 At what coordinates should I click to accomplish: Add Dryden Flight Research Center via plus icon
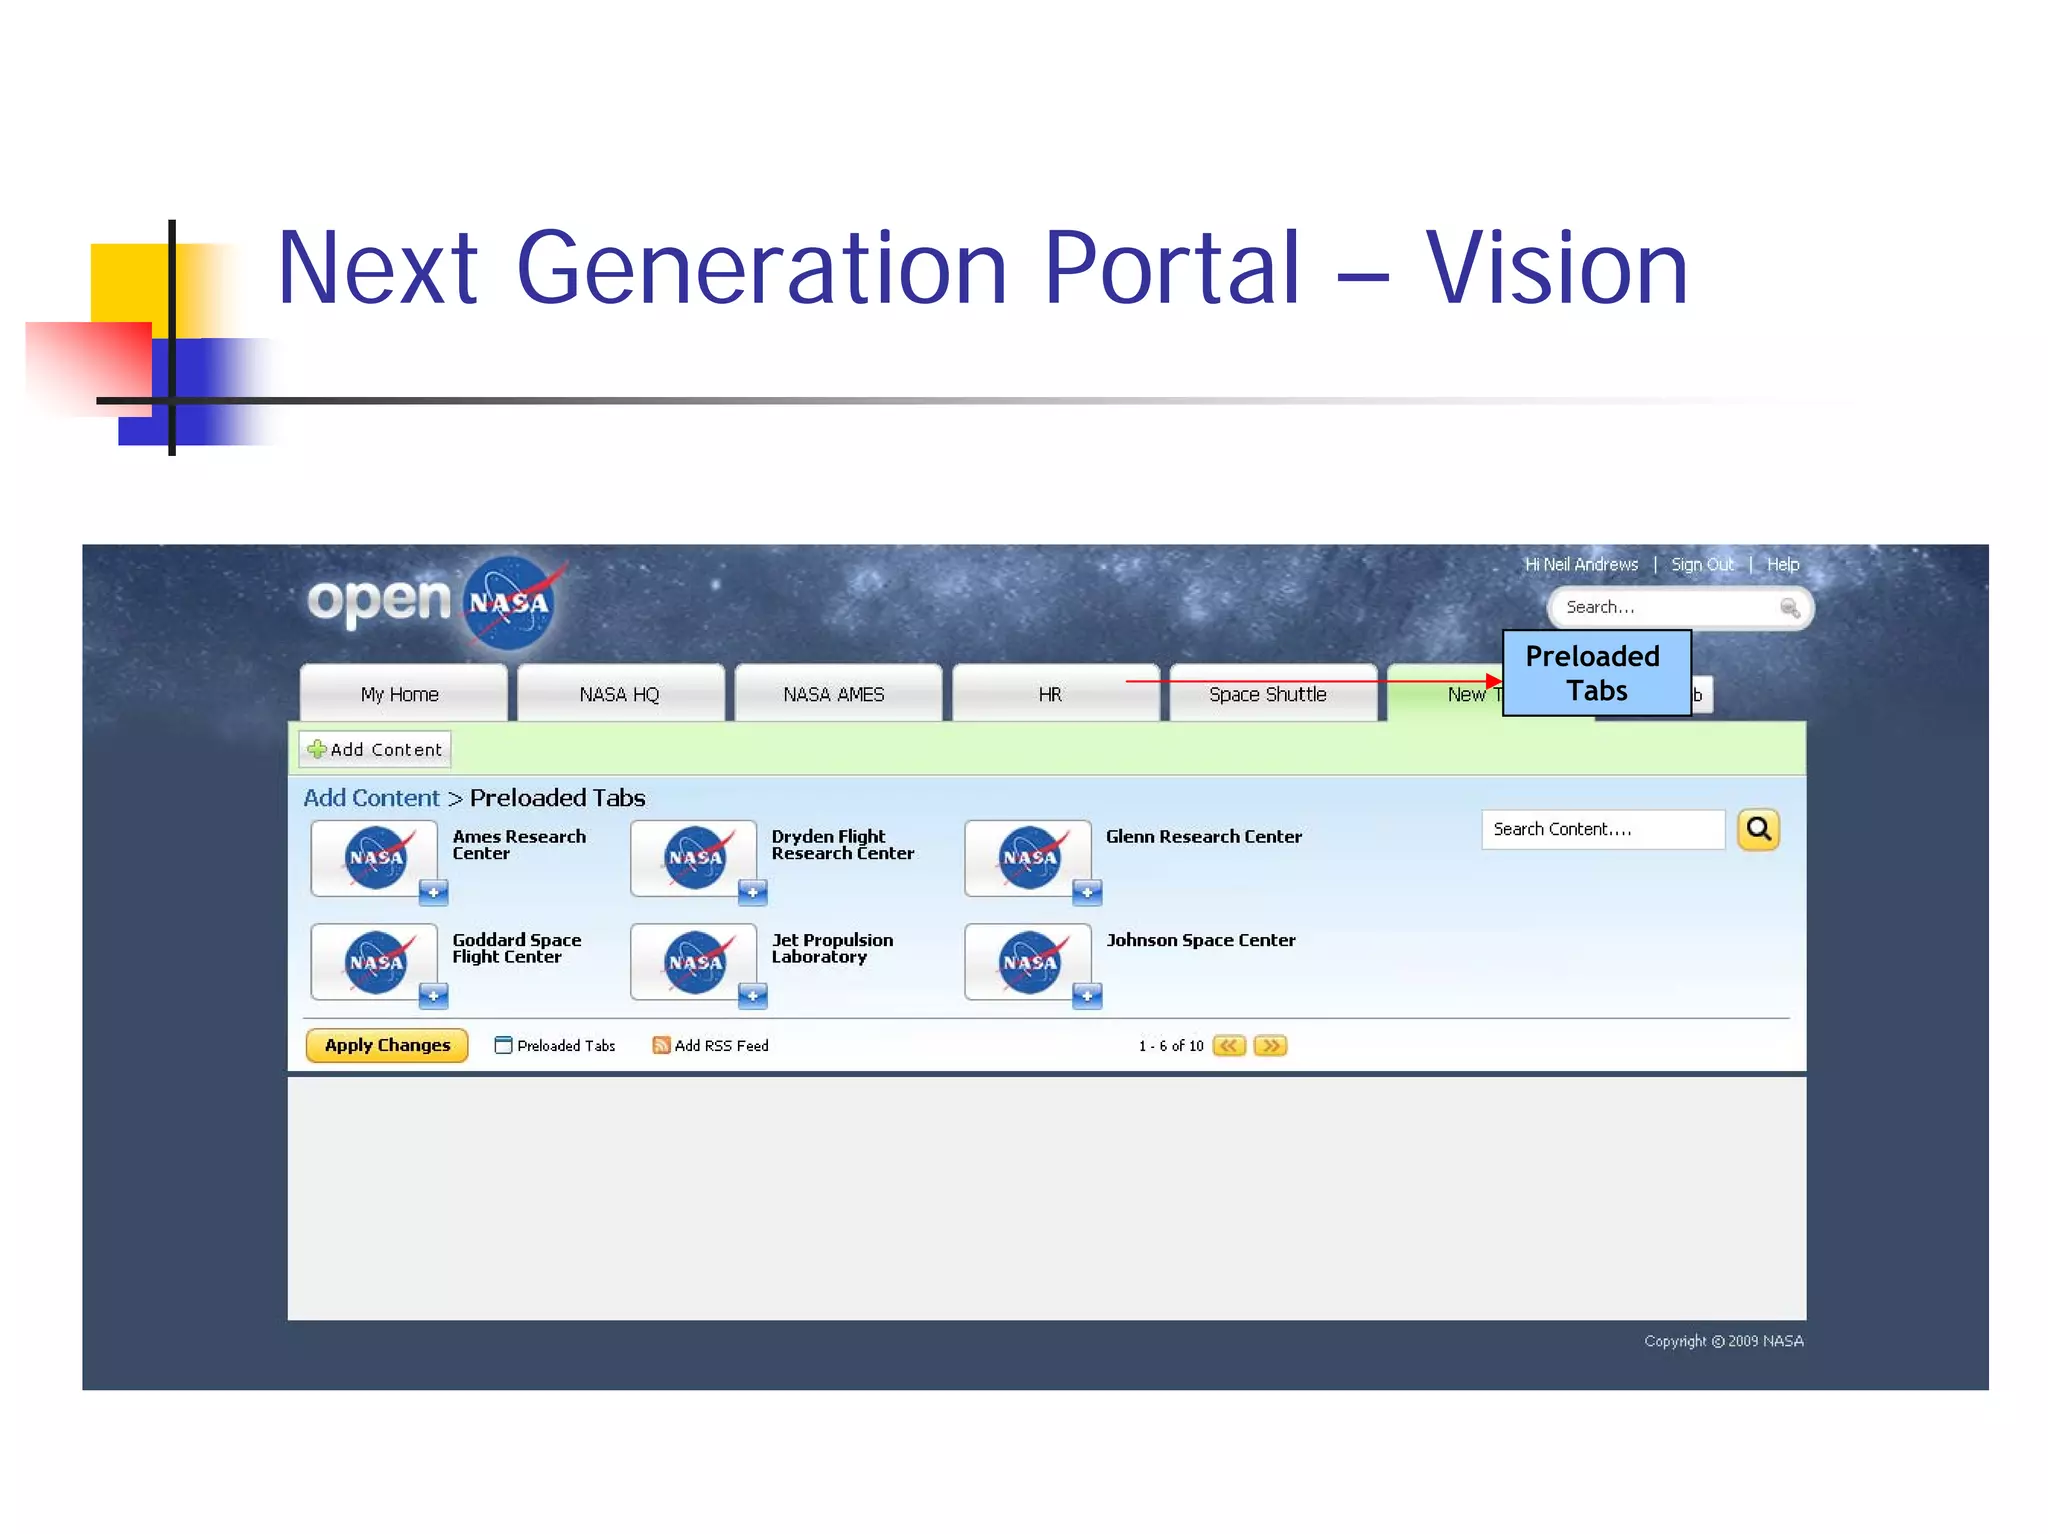coord(752,891)
